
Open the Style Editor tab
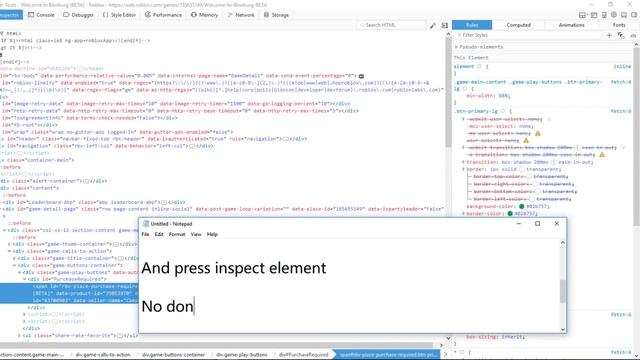tap(120, 15)
